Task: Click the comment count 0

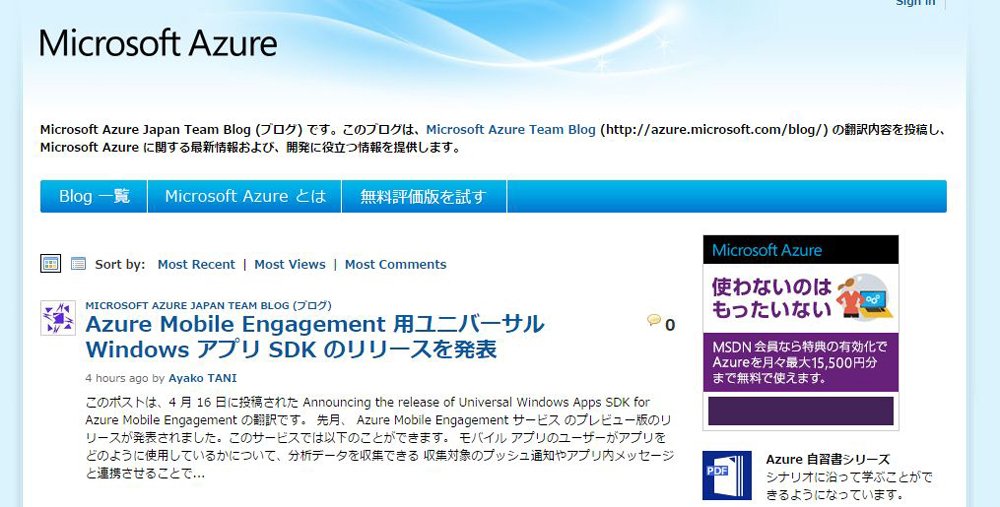Action: (670, 325)
